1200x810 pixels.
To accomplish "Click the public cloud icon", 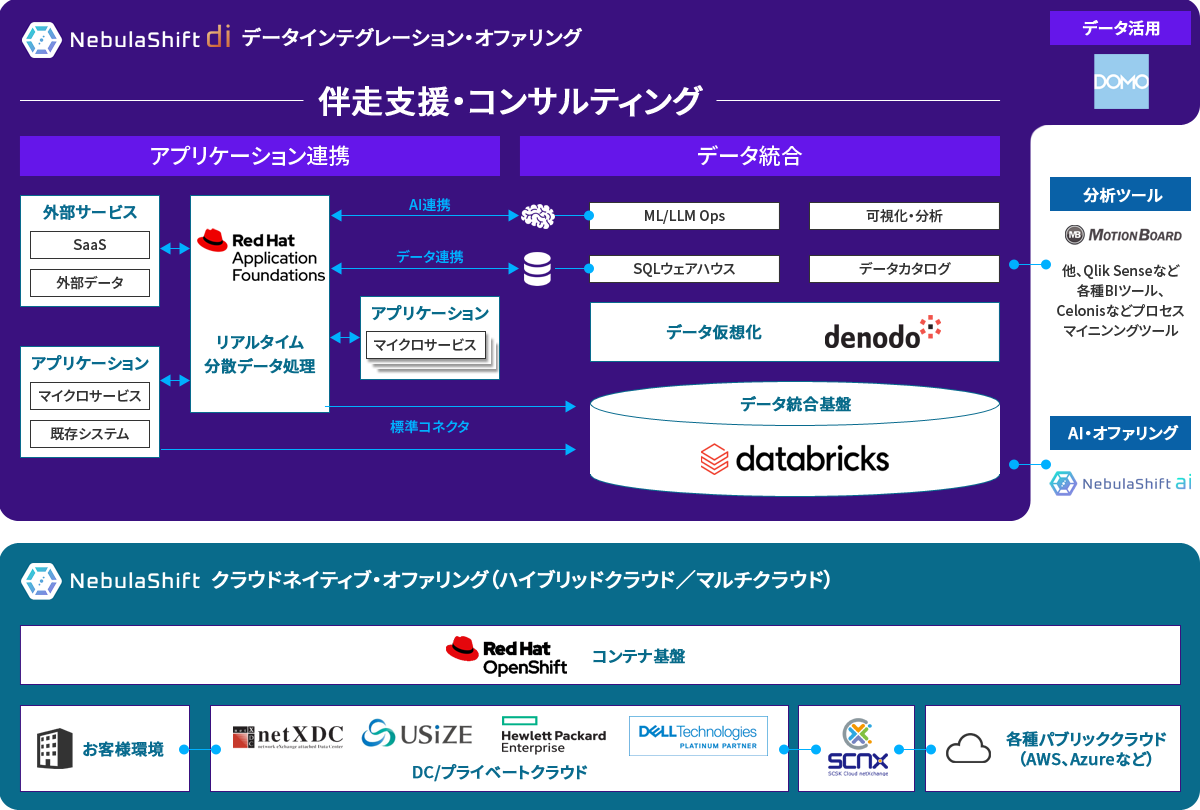I will point(967,747).
